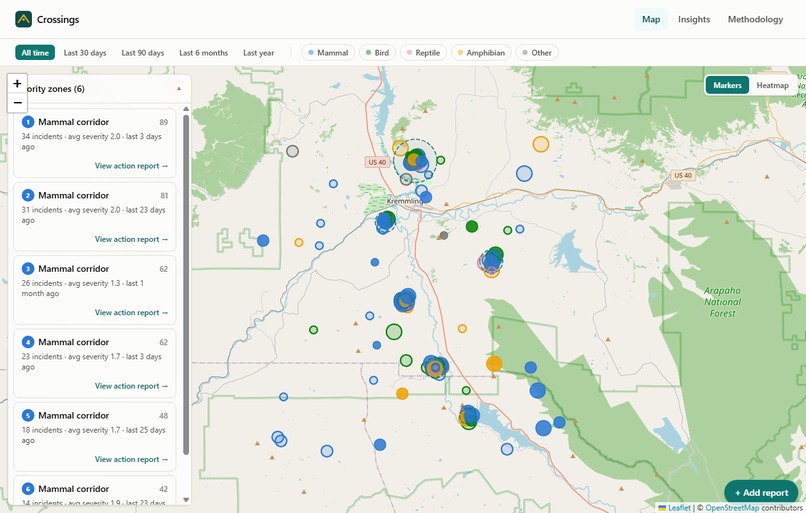The height and width of the screenshot is (513, 806).
Task: Click the small orange ring marker west of Kremmling
Action: click(x=299, y=242)
